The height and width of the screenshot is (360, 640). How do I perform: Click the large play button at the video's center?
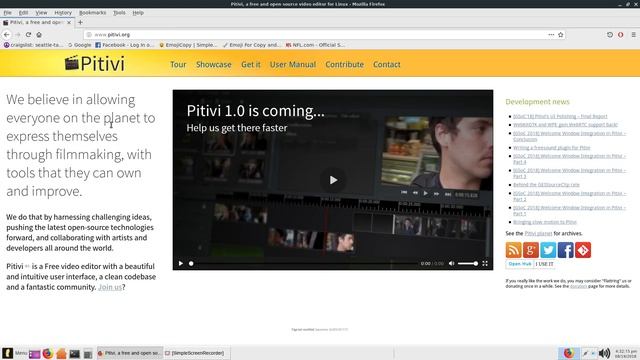click(x=333, y=180)
